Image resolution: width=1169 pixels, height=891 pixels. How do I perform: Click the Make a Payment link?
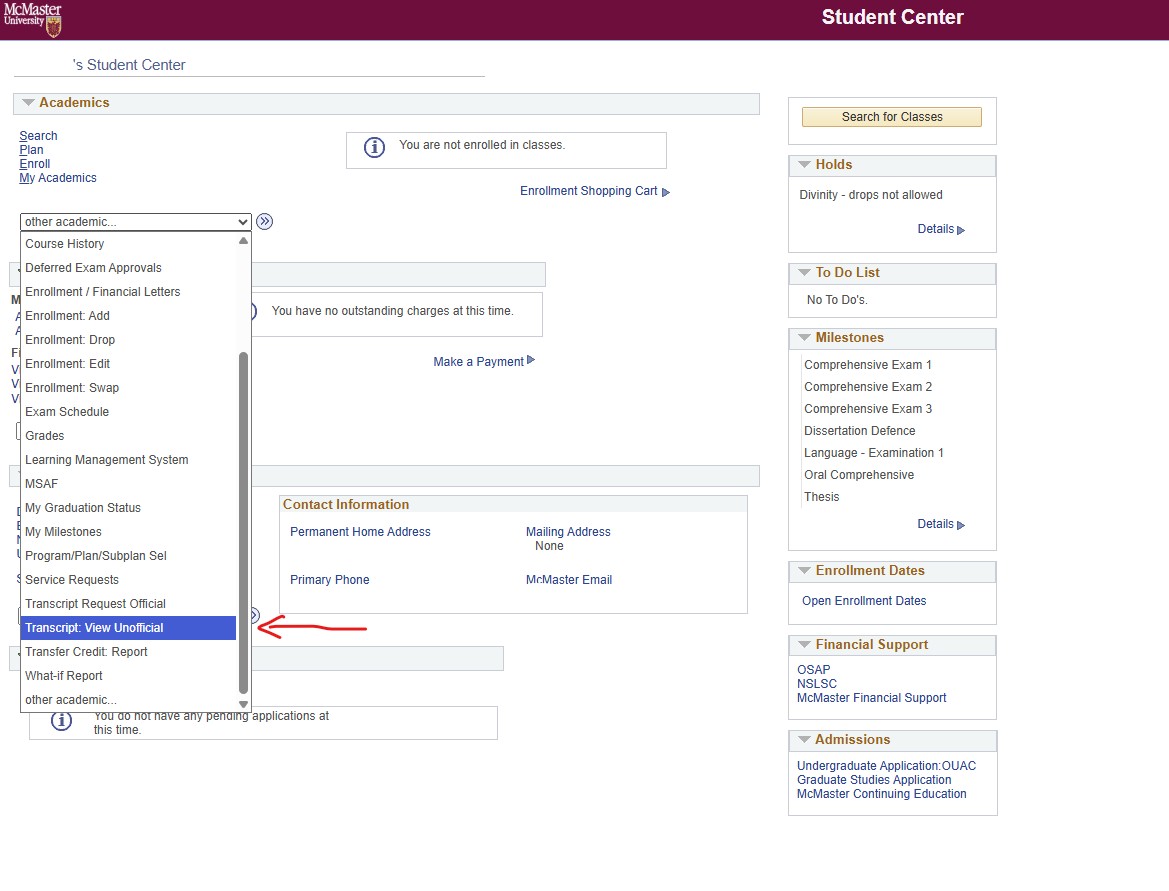click(479, 362)
